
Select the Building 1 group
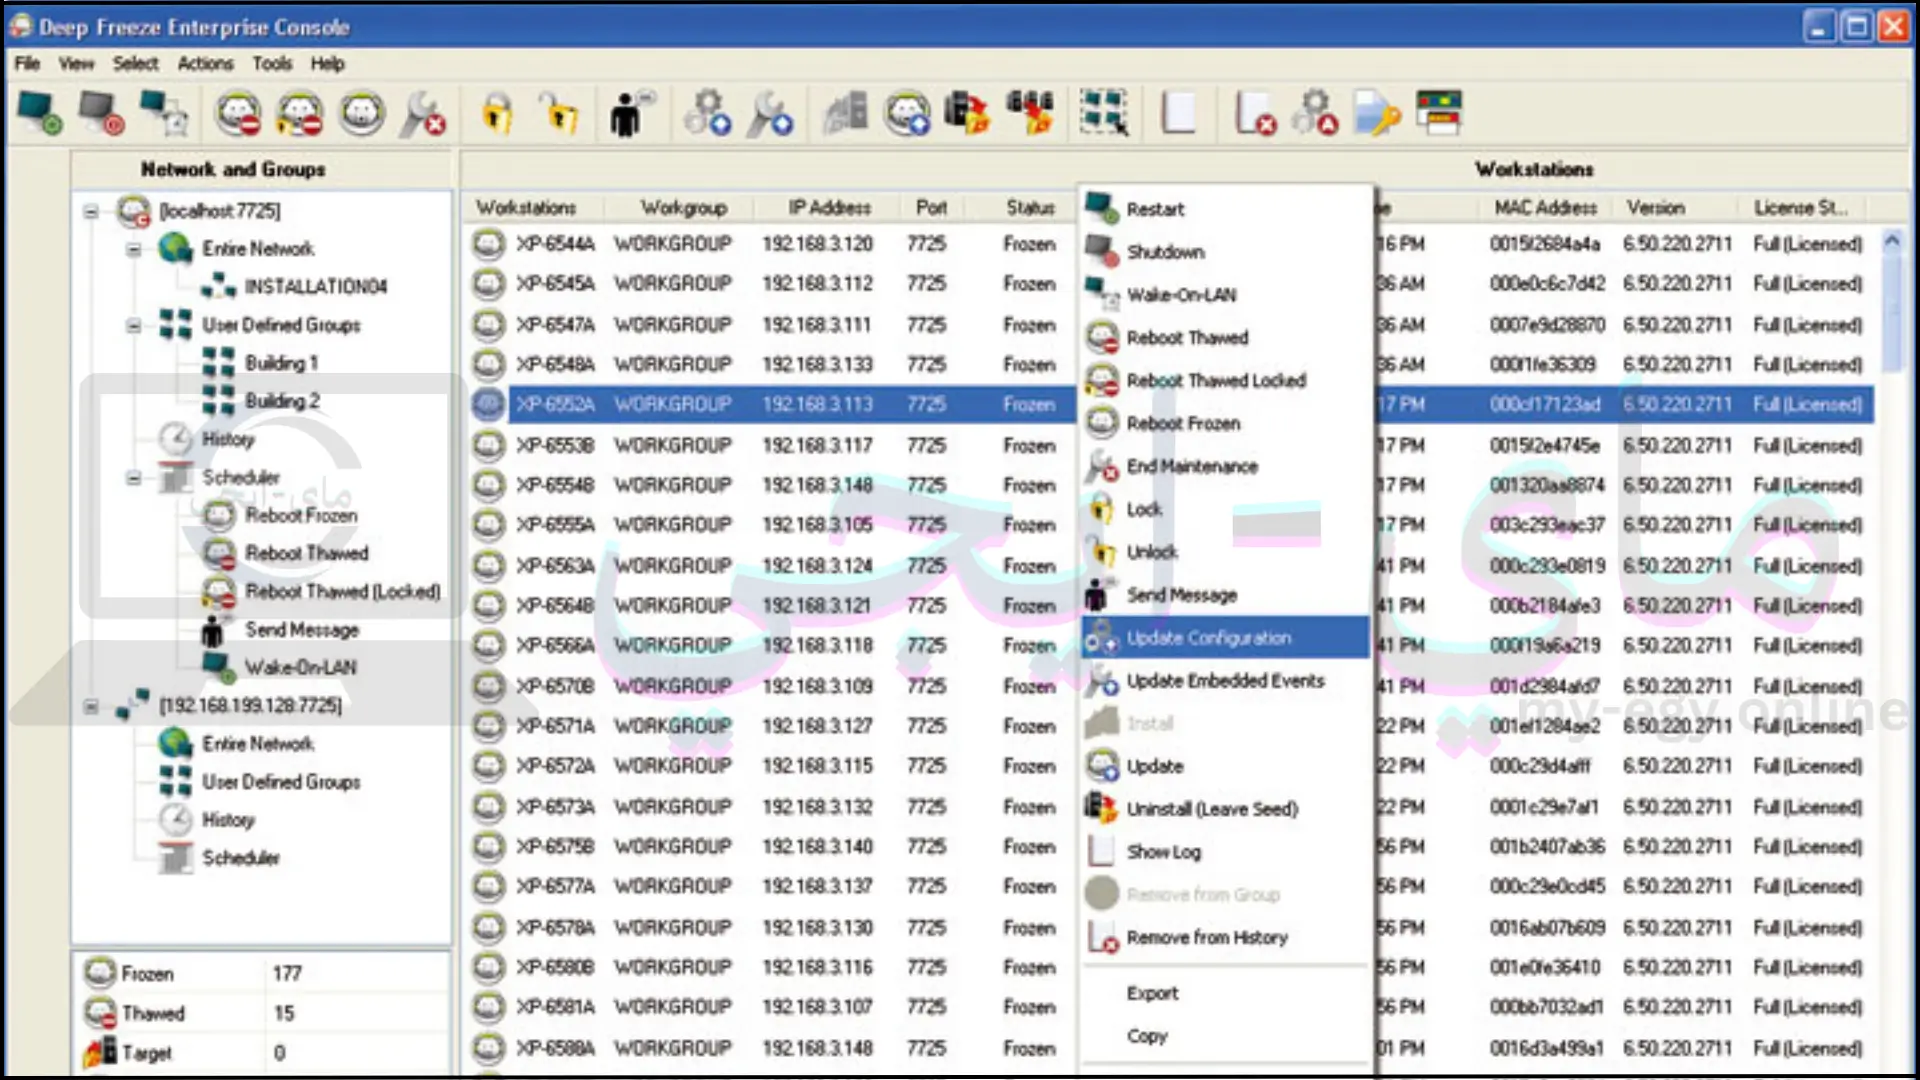coord(282,363)
